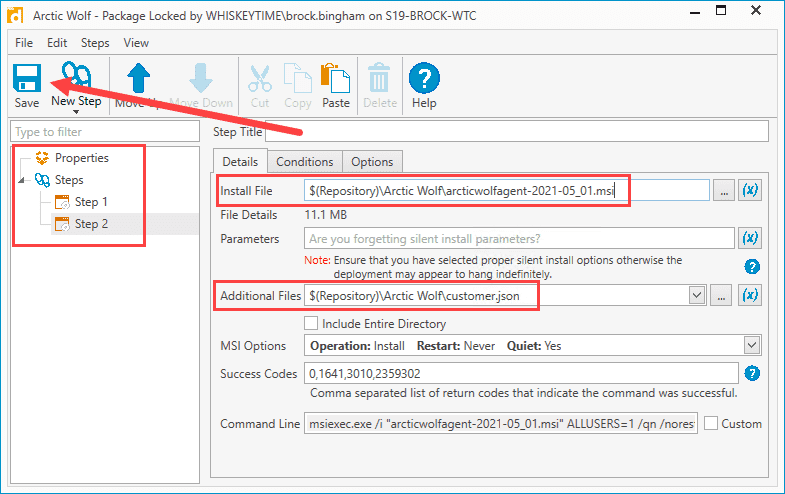785x494 pixels.
Task: Click the Step 2 installer icon
Action: [62, 224]
